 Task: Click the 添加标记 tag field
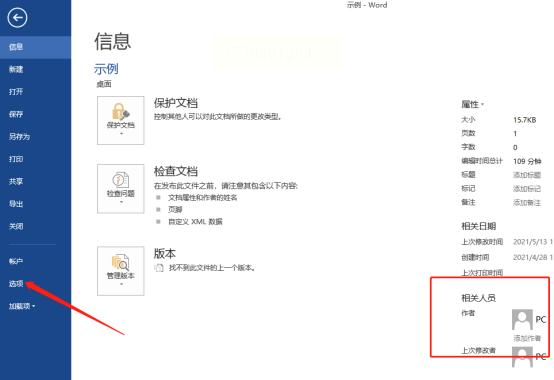[527, 189]
